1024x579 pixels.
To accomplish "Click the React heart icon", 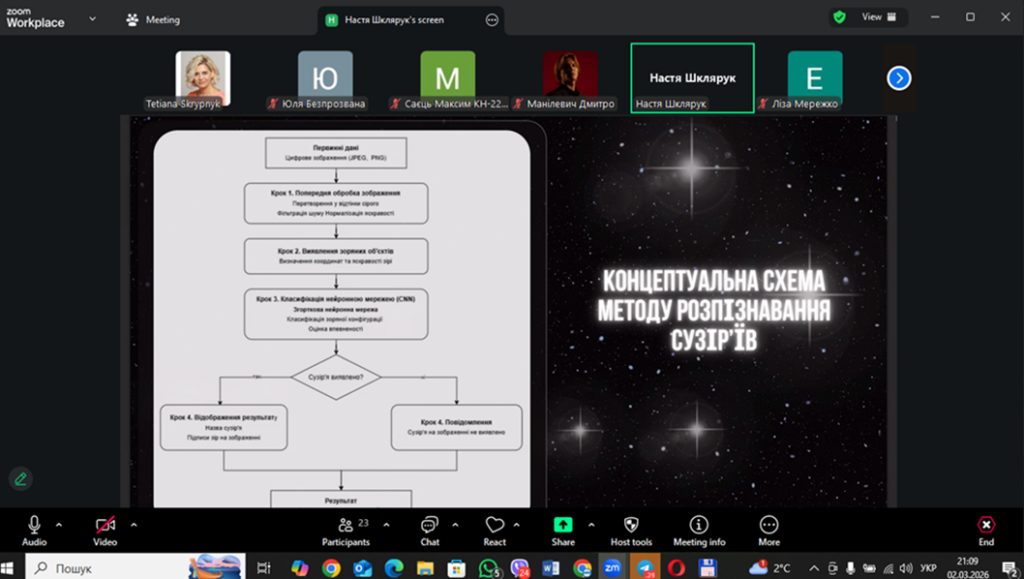I will pos(495,530).
